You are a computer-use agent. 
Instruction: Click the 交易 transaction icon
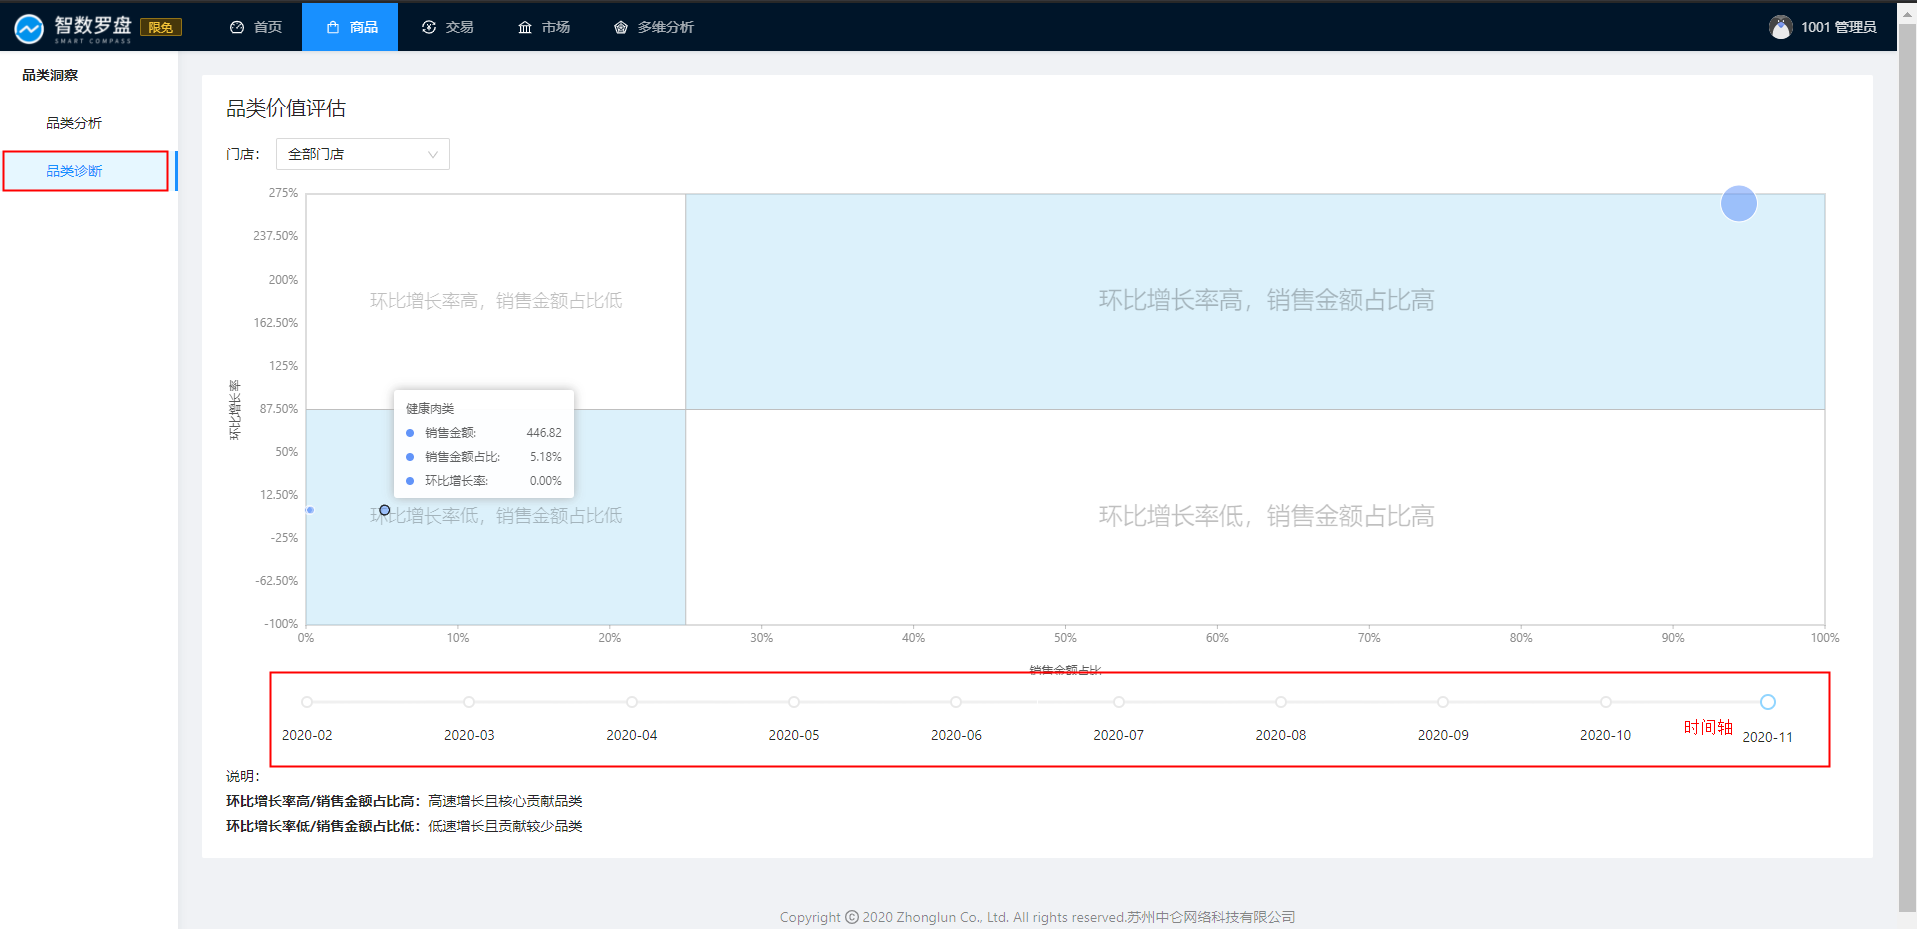[429, 27]
